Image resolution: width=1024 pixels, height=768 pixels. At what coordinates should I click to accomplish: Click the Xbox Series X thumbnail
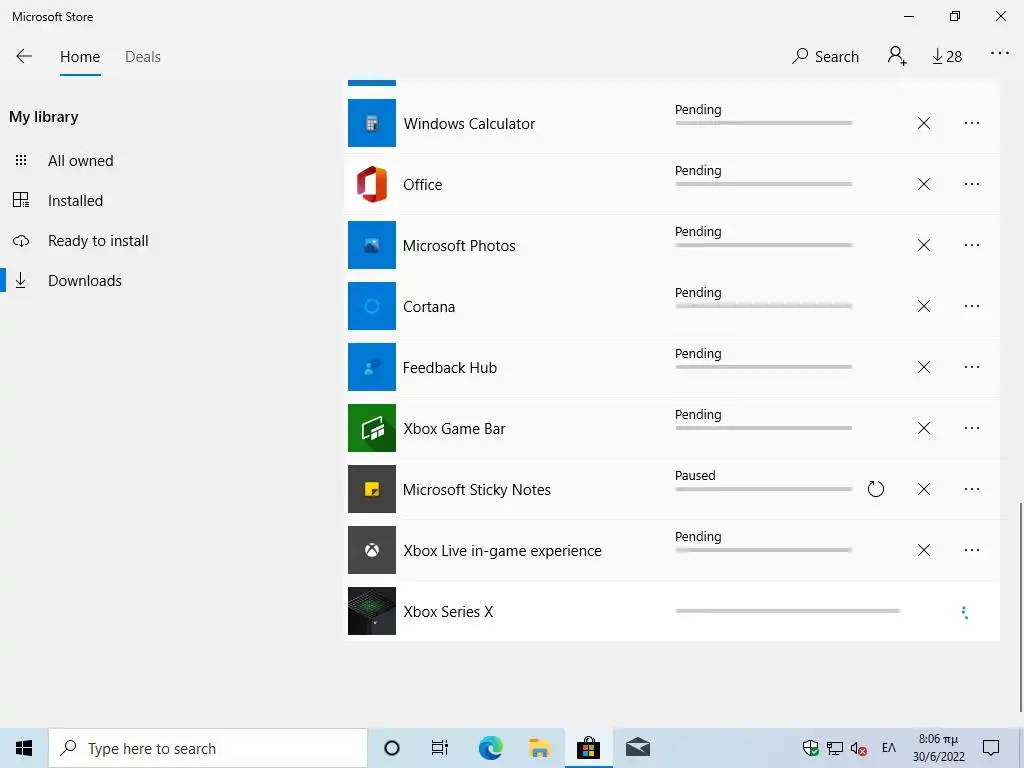372,611
